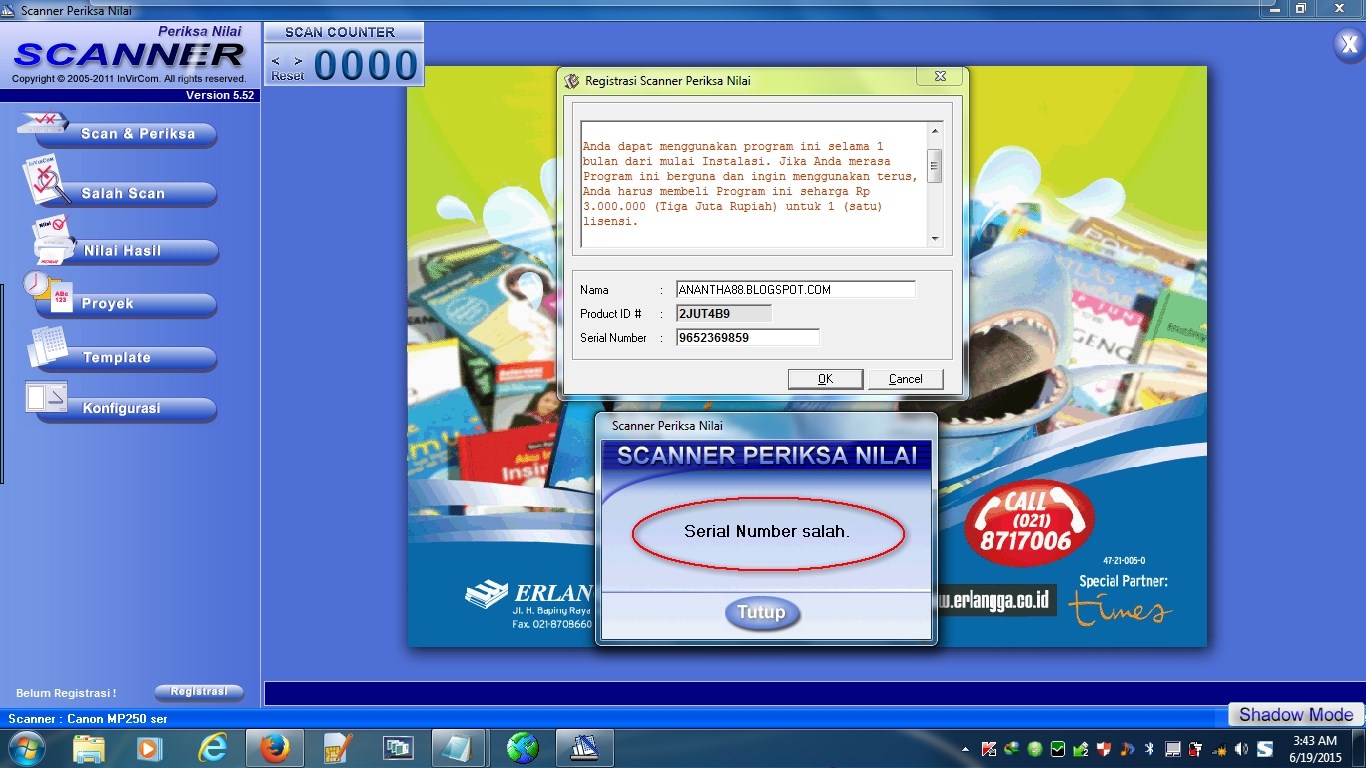Click the Version 5.52 label
The image size is (1366, 768).
coord(220,96)
